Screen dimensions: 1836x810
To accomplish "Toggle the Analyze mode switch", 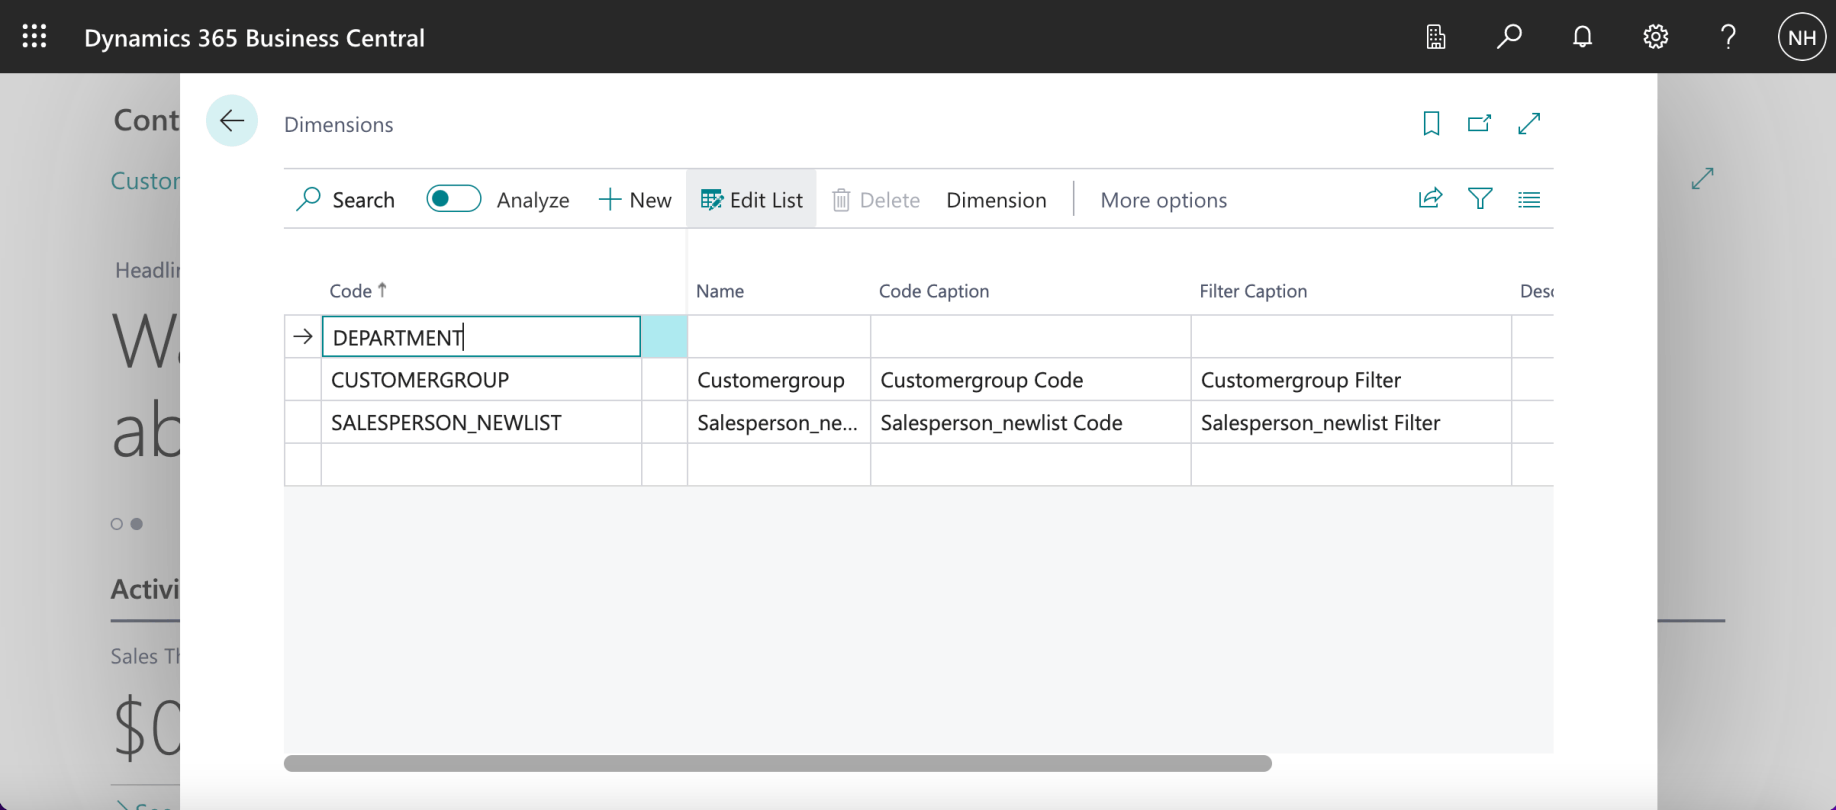I will (453, 199).
